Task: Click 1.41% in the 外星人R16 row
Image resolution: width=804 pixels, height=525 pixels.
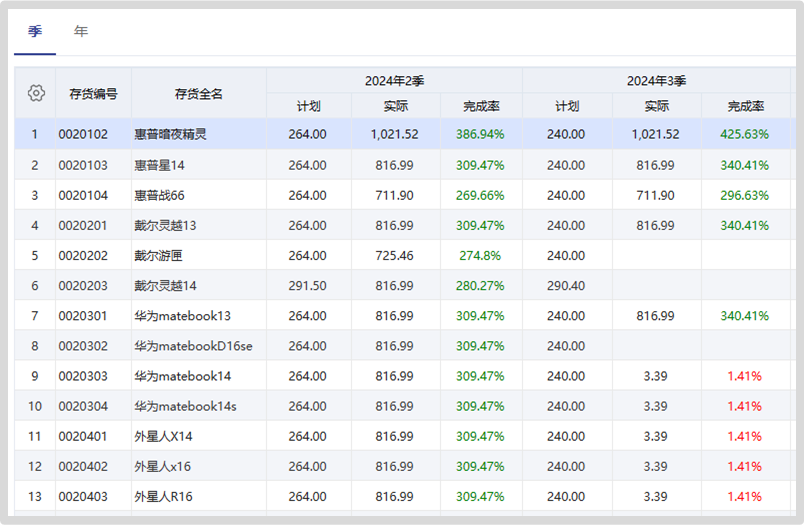Action: click(745, 497)
